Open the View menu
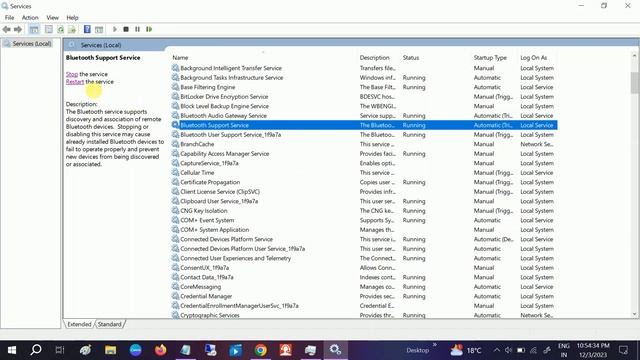This screenshot has width=640, height=360. [52, 18]
